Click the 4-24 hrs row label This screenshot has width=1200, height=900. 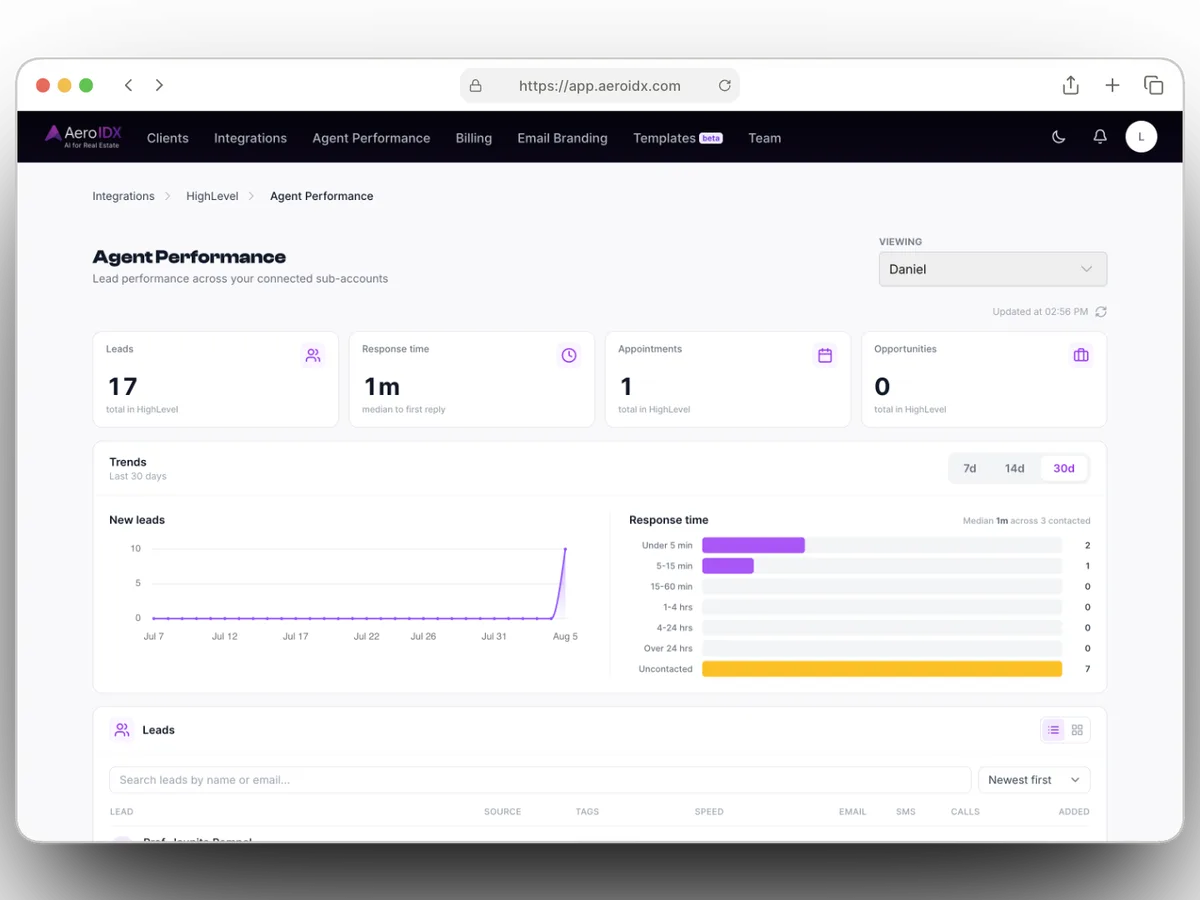click(x=675, y=628)
